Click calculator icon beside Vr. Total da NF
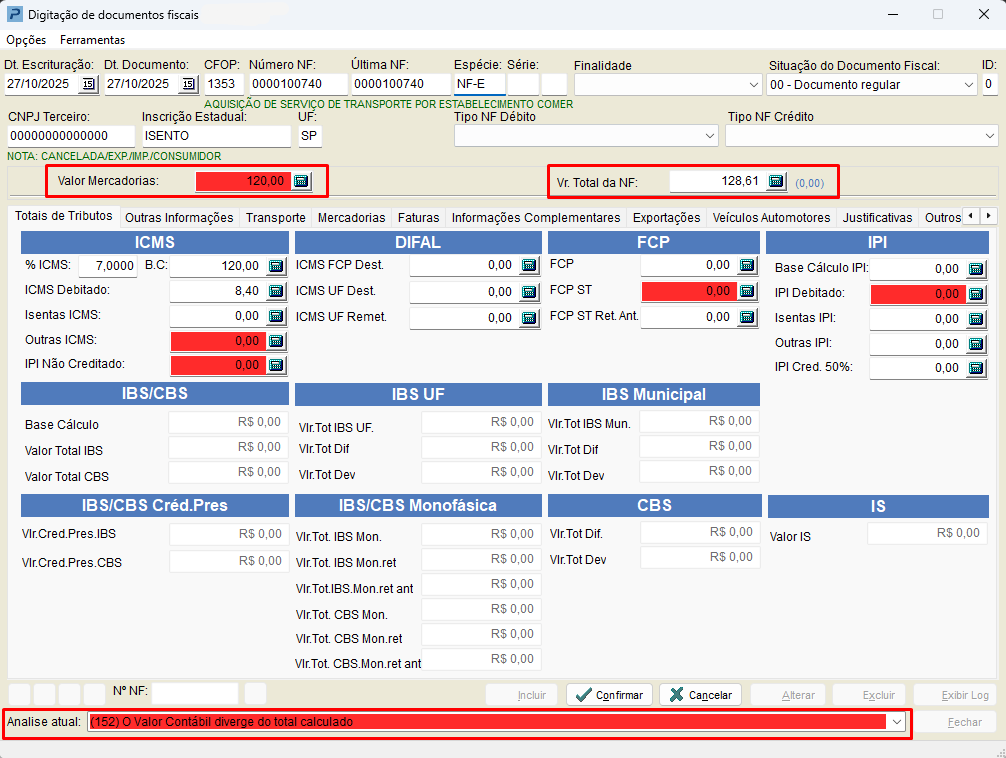 [776, 181]
